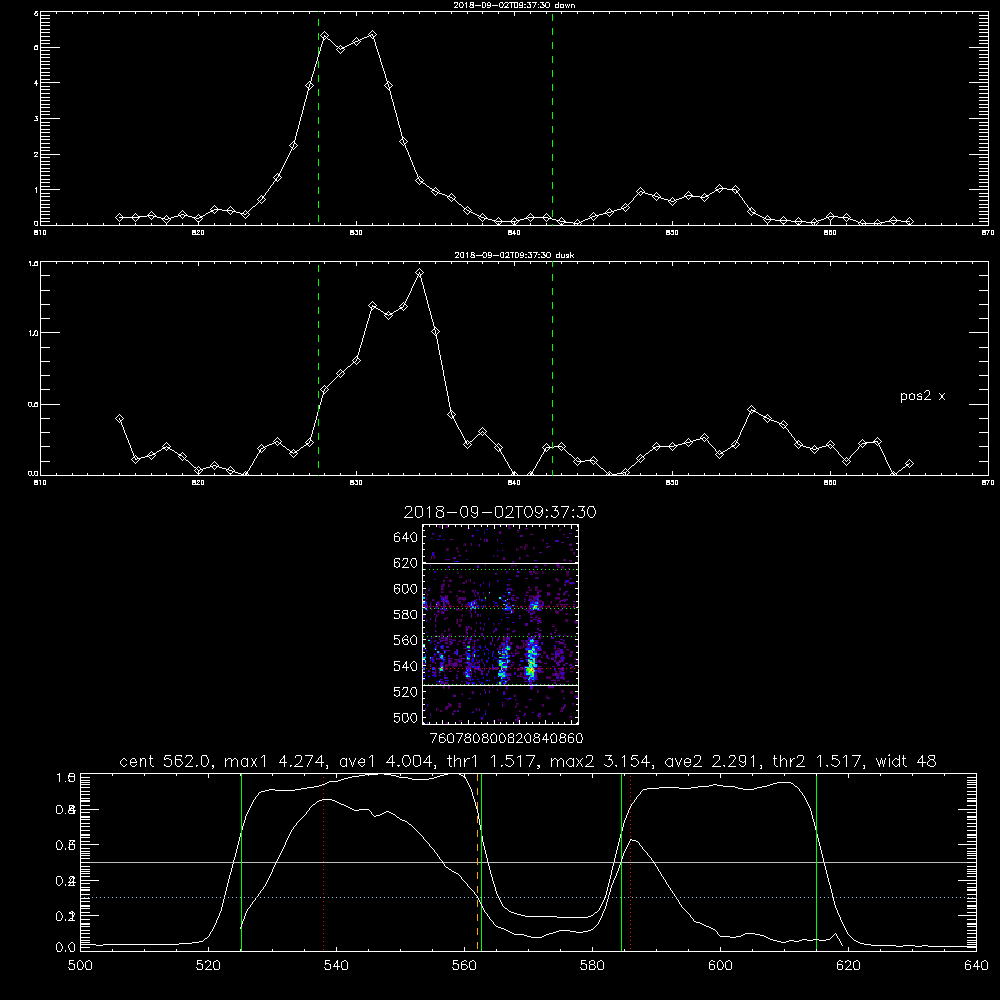1000x1000 pixels.
Task: Click the green vertical line near 615 in bottom plot
Action: (x=816, y=862)
